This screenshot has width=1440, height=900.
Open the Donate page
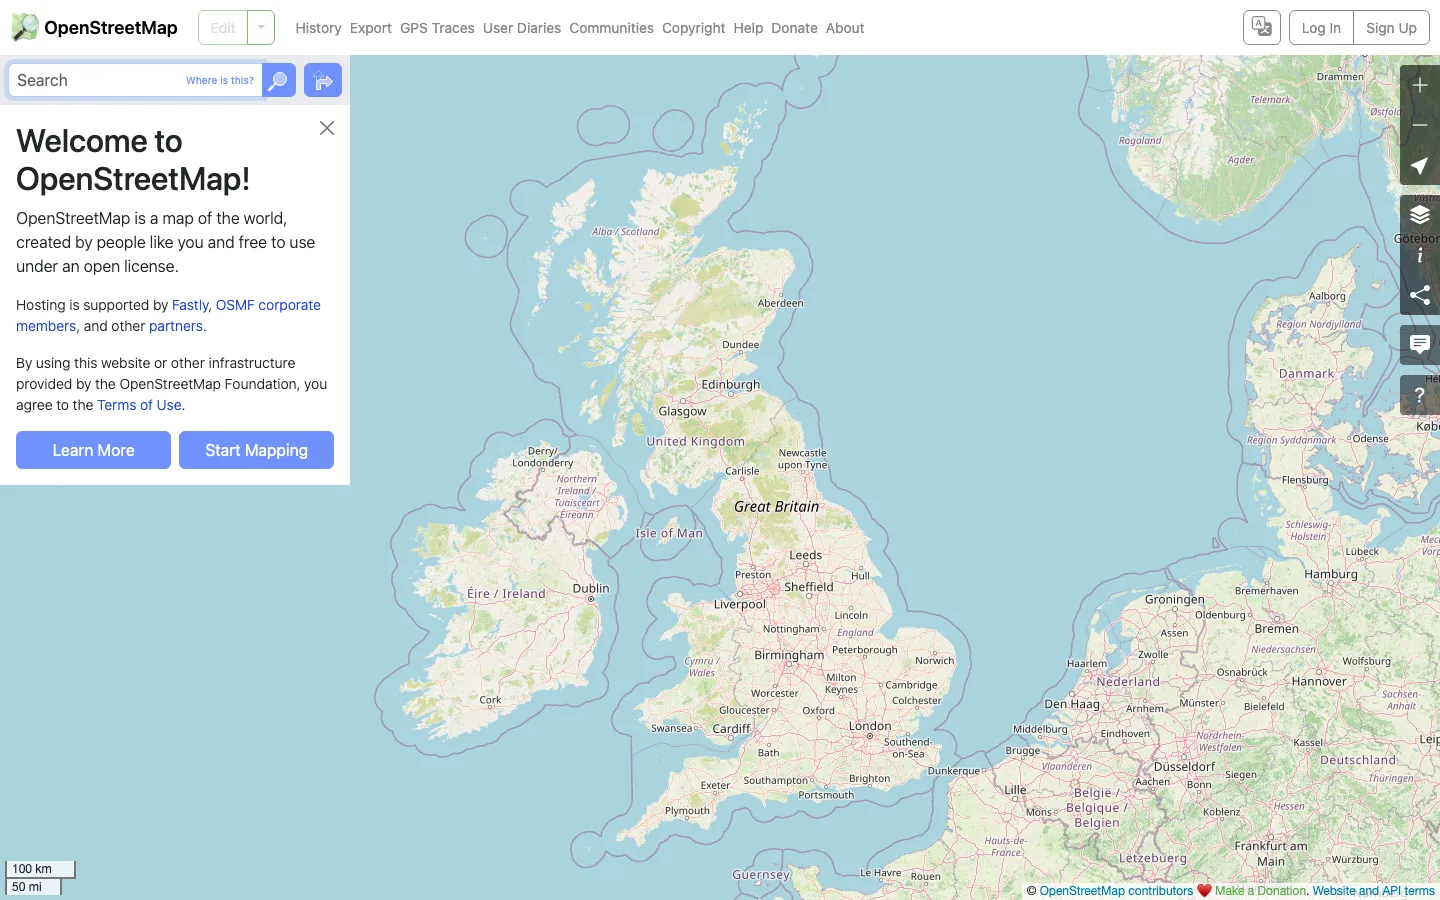coord(794,28)
